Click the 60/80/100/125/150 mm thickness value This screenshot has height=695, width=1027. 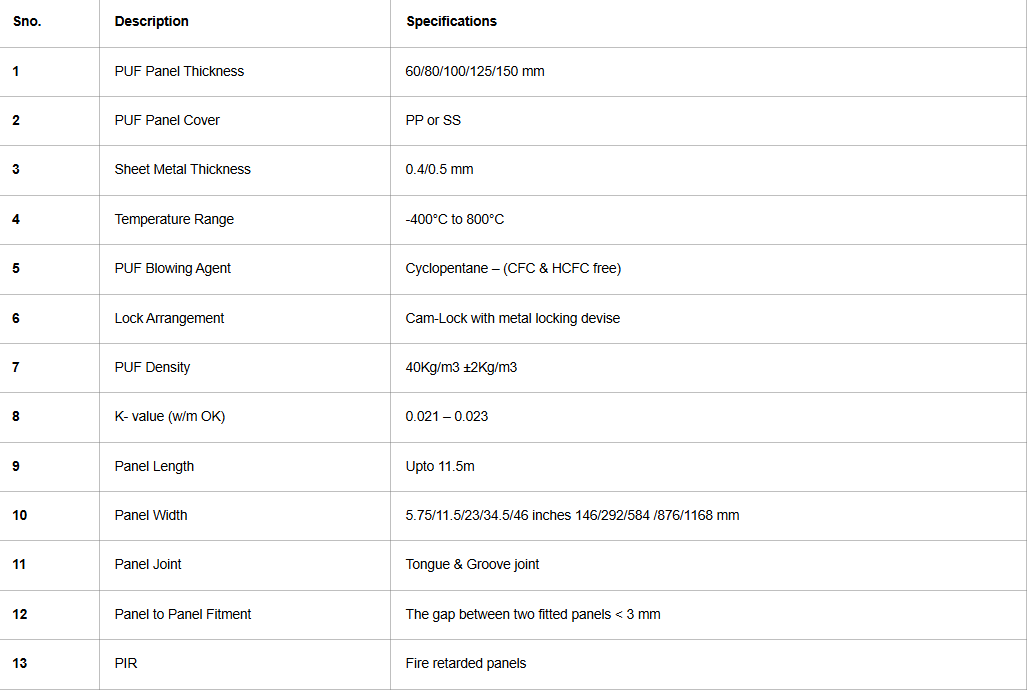tap(475, 71)
